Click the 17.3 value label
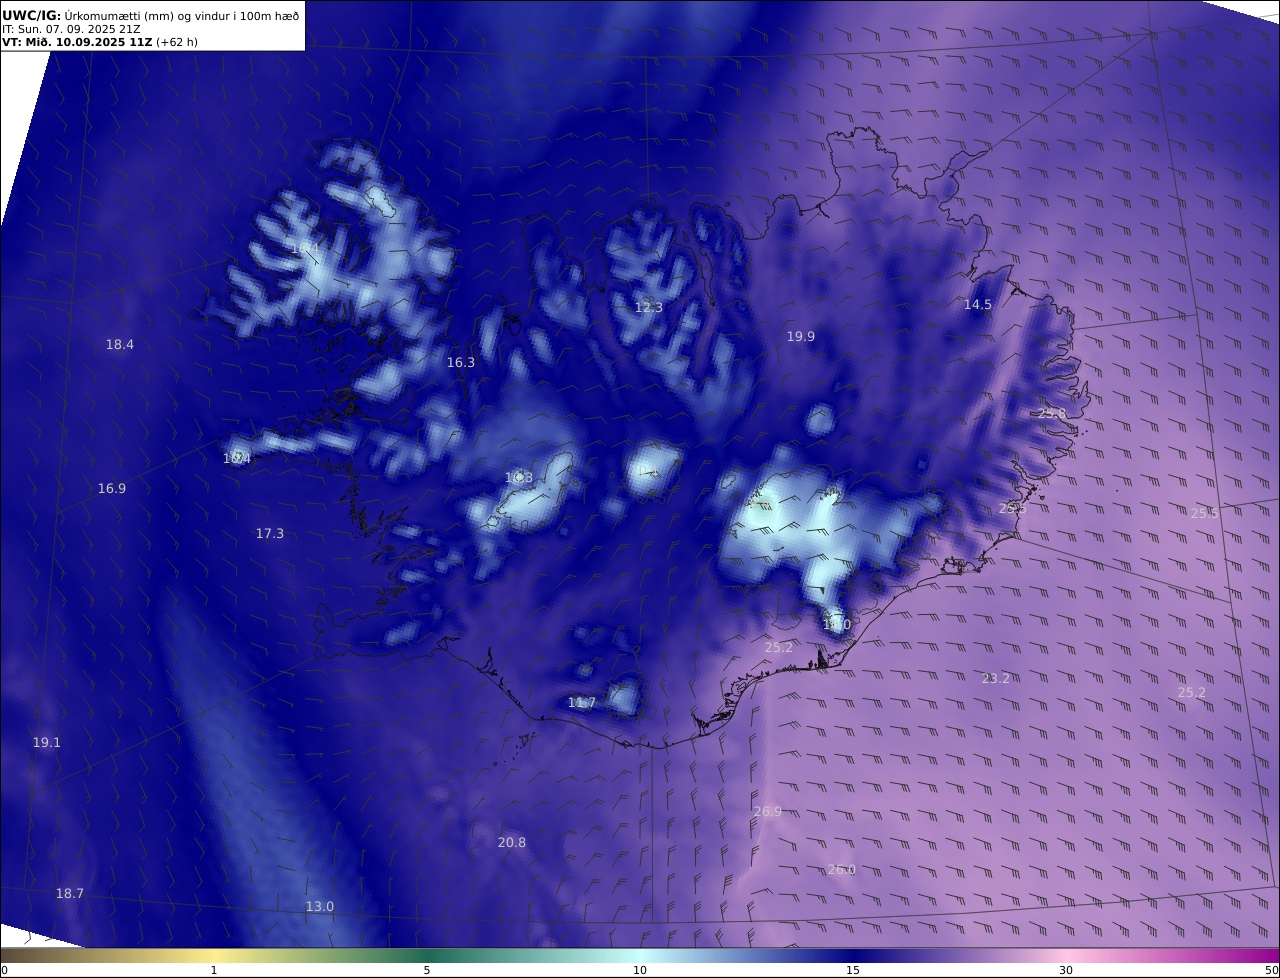1280x978 pixels. [x=270, y=534]
